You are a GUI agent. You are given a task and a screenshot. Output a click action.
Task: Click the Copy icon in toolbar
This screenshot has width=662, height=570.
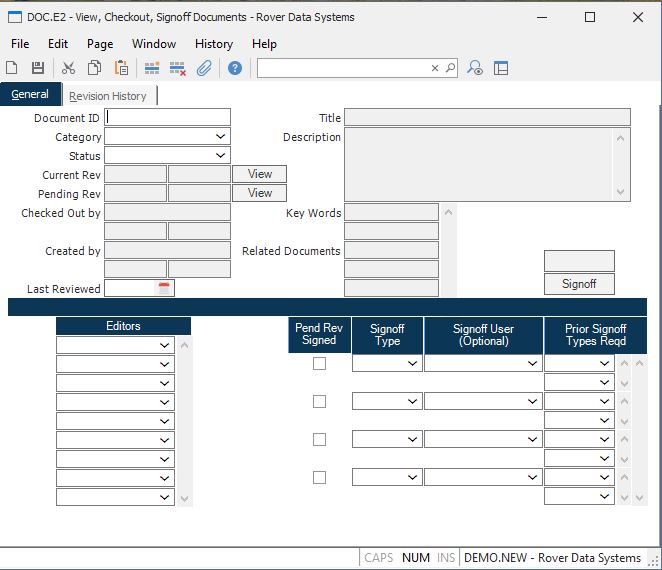click(95, 68)
